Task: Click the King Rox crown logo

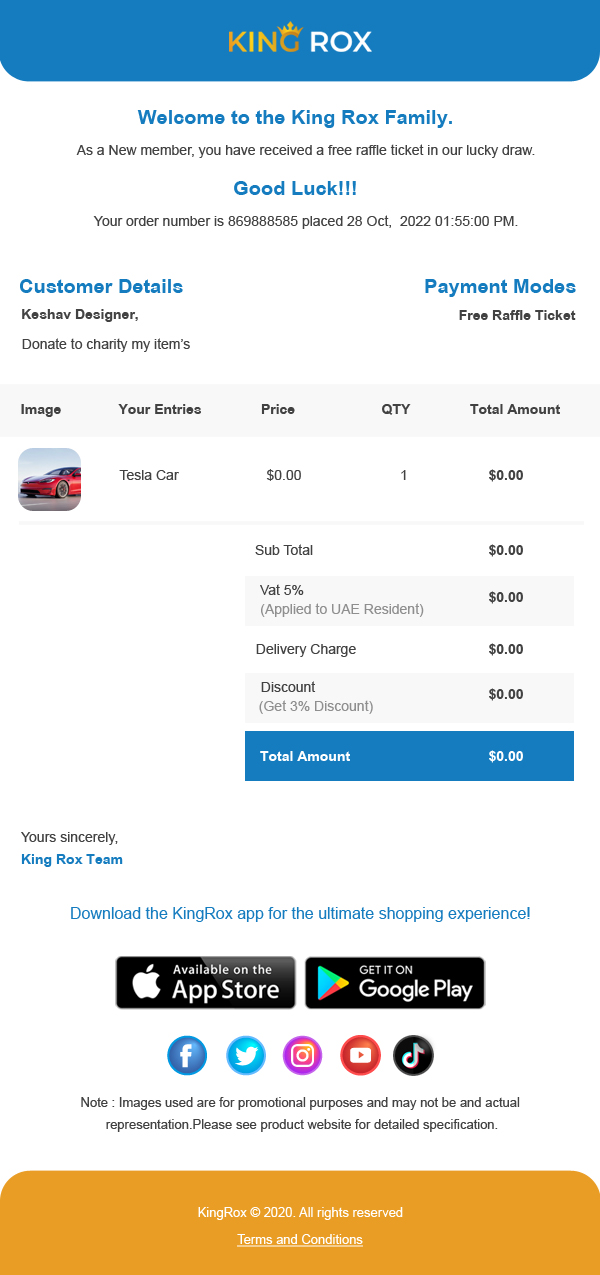Action: [x=300, y=40]
